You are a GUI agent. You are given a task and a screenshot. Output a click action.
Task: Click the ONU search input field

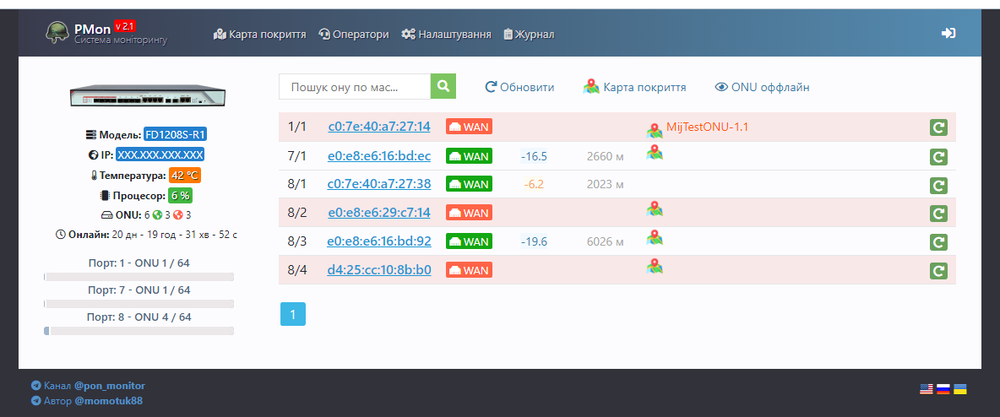[354, 87]
